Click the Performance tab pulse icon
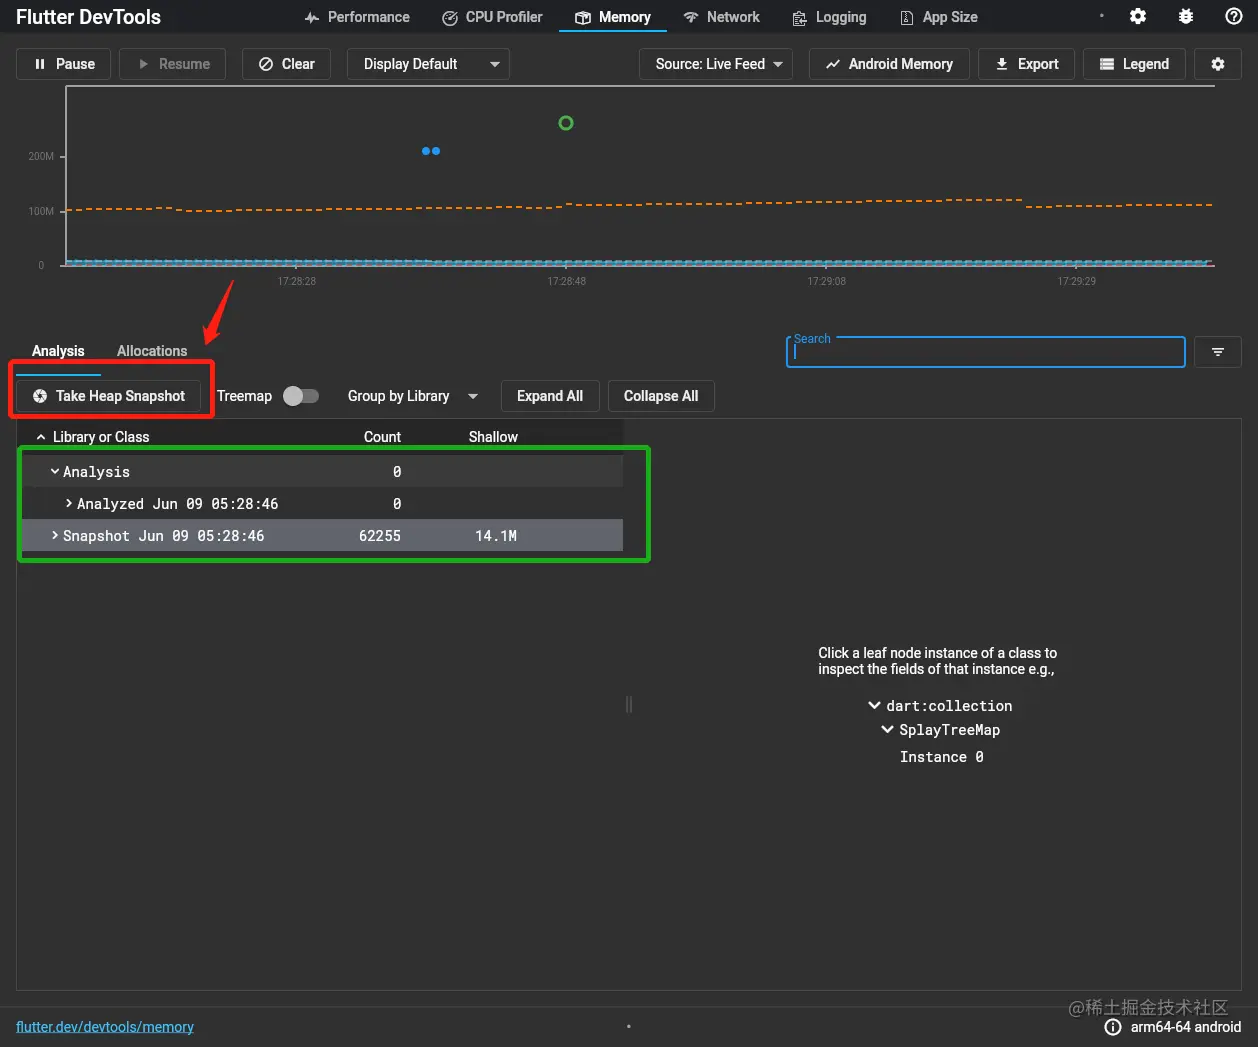Screen dimensions: 1258x1047 (312, 18)
